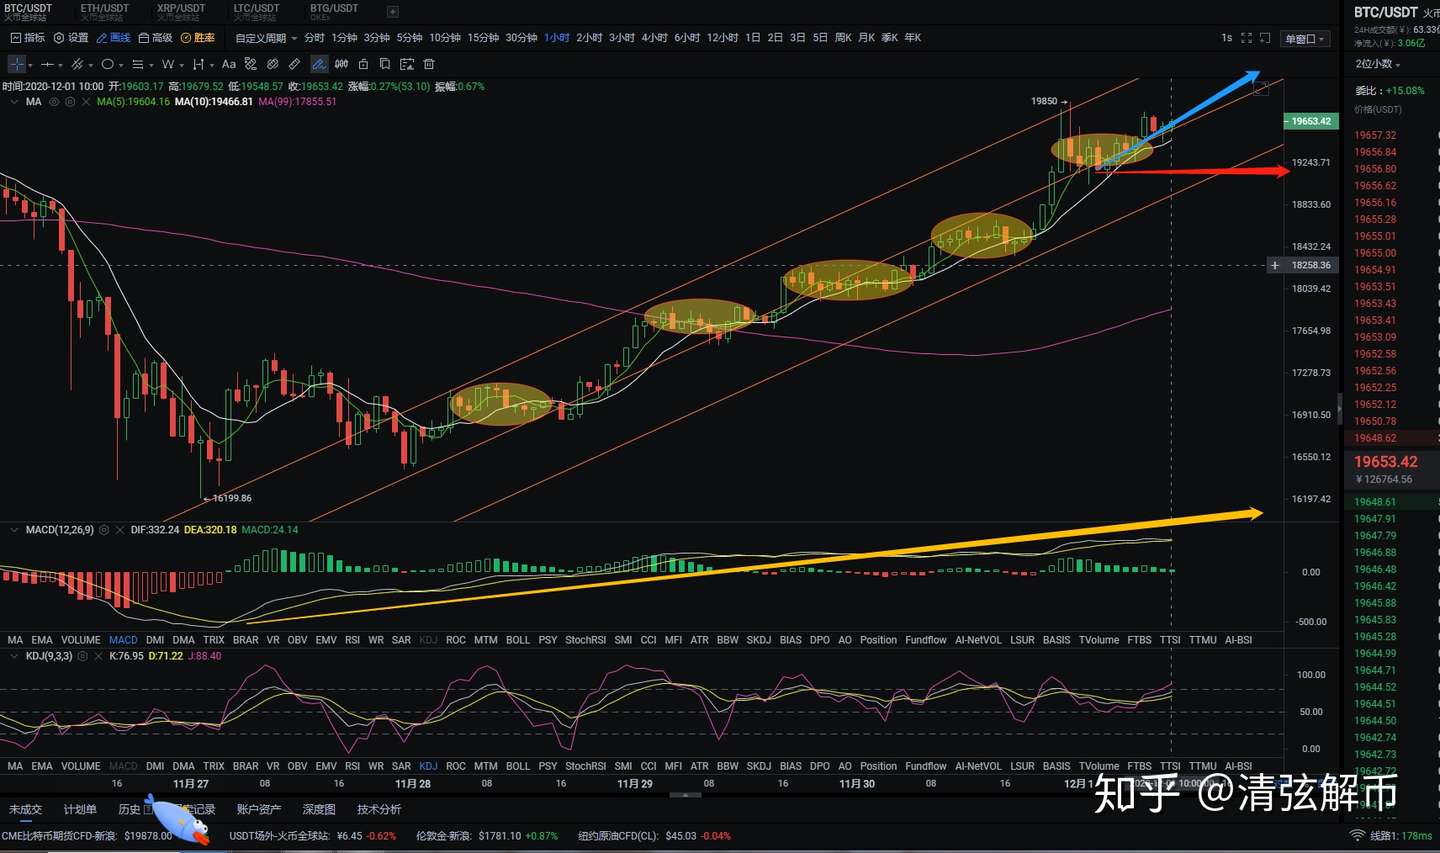
Task: Collapse the KDJ panel chevron
Action: tap(14, 656)
